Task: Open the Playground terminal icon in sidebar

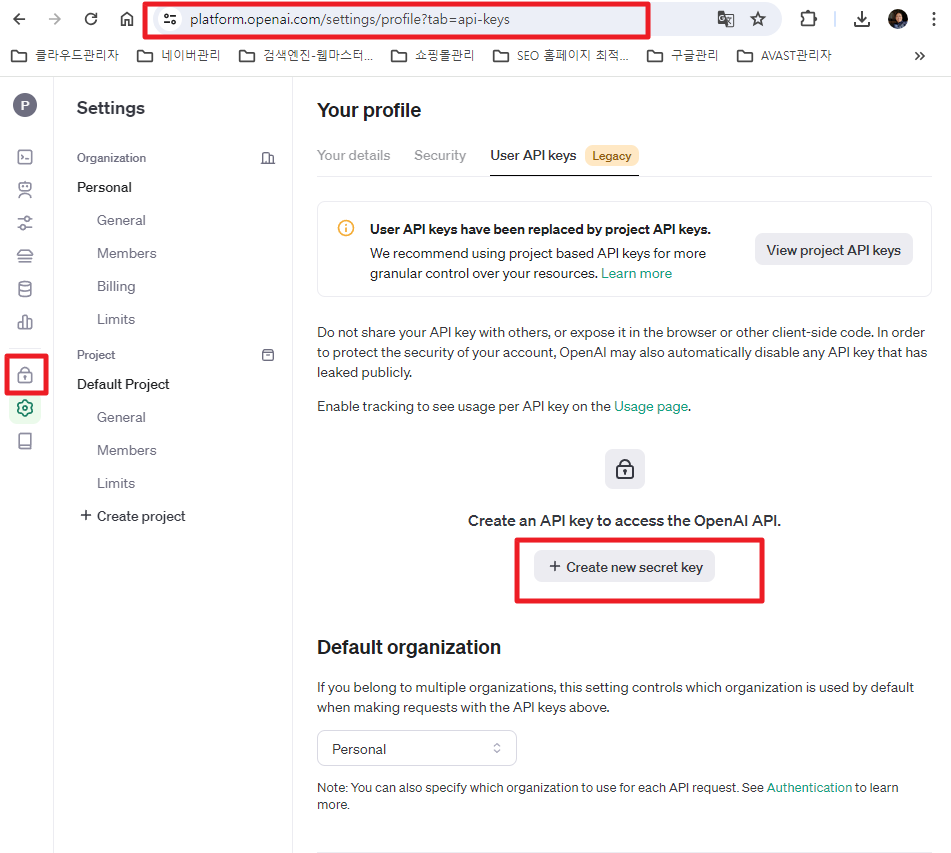Action: point(25,158)
